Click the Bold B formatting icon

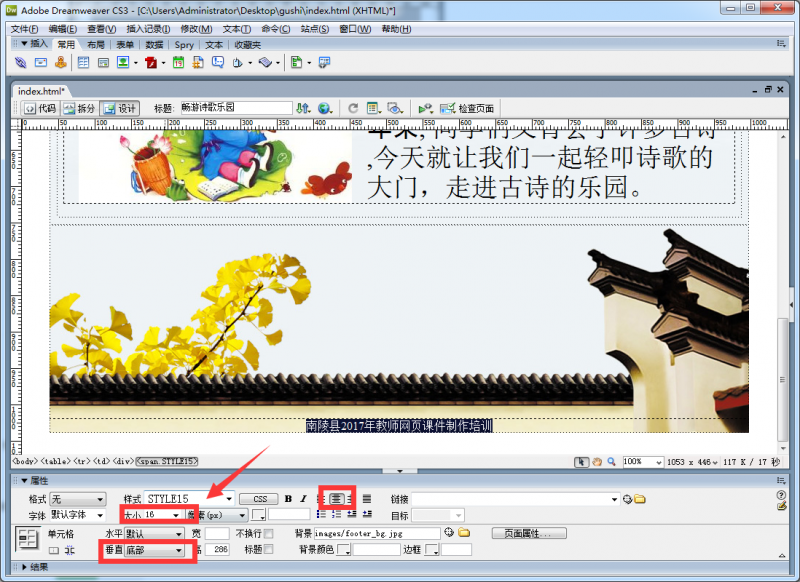288,499
